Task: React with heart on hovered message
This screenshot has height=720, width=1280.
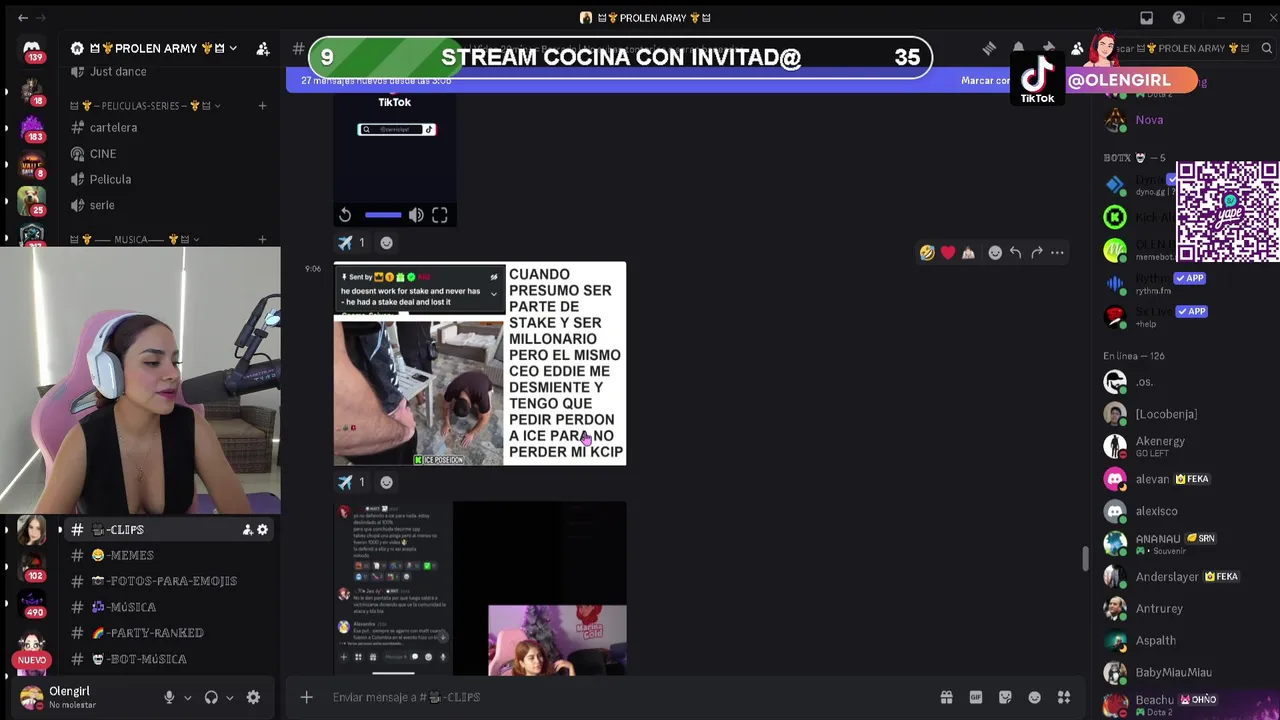Action: pyautogui.click(x=948, y=253)
